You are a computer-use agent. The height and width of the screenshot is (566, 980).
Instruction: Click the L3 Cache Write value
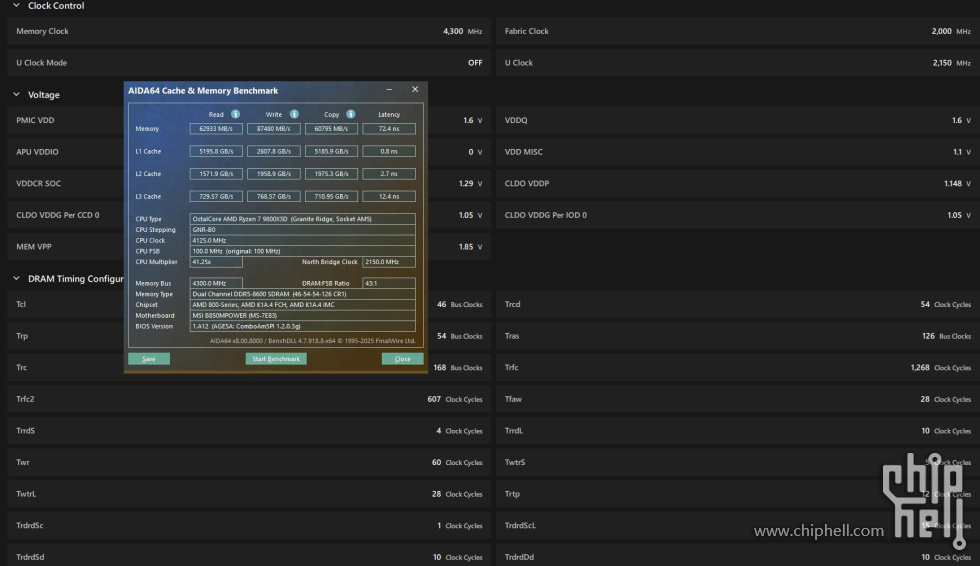(x=273, y=197)
